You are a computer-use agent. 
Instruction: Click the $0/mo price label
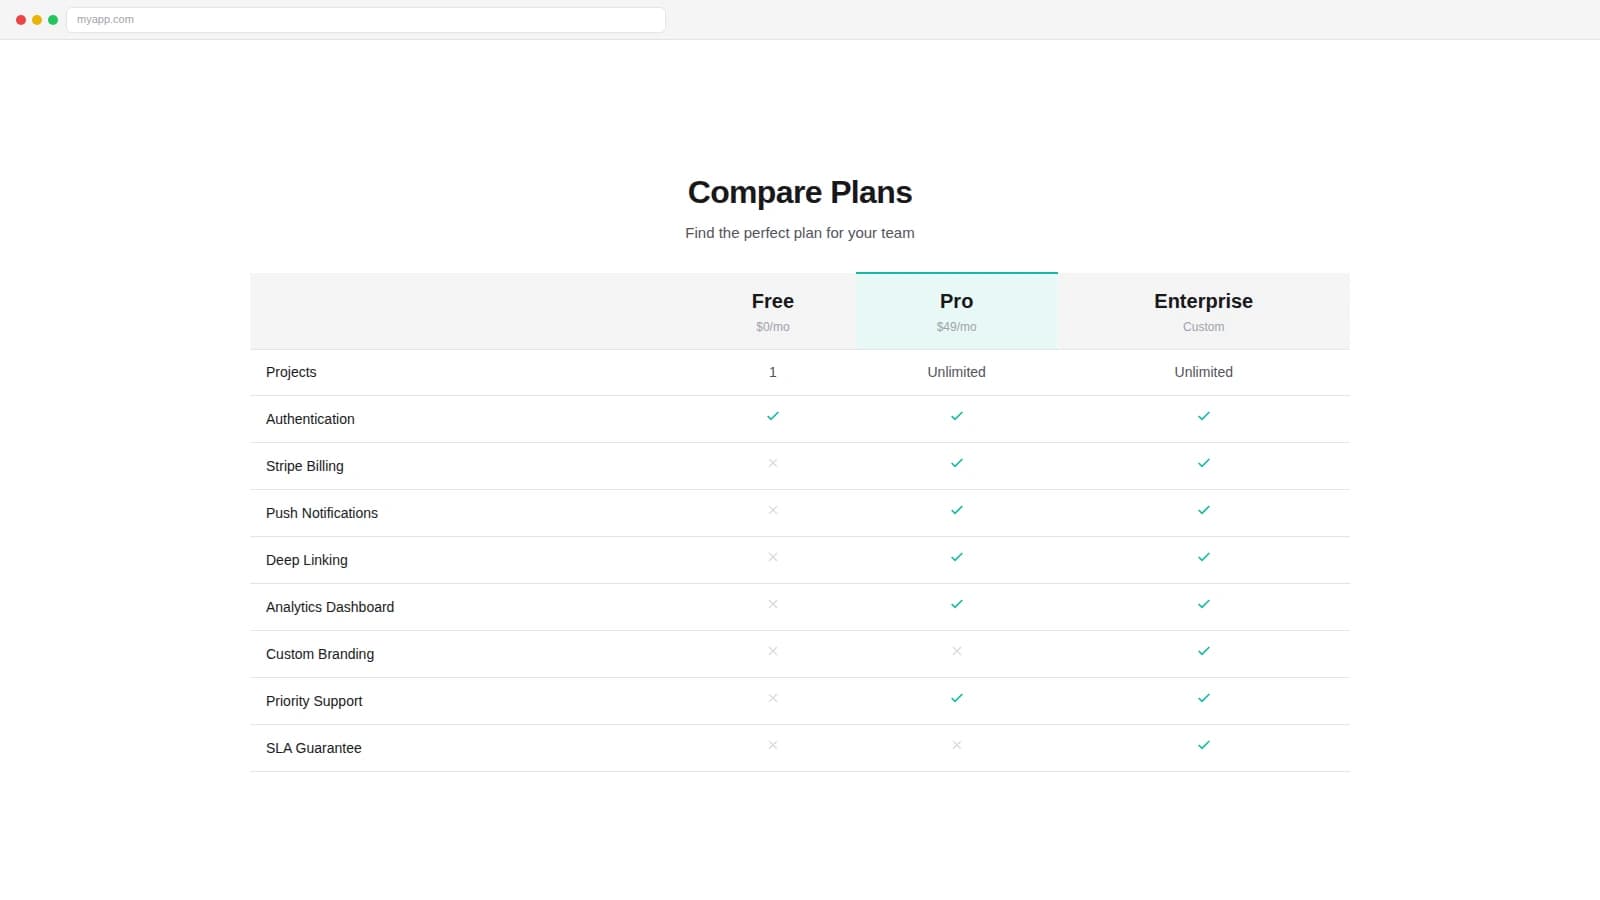click(773, 327)
